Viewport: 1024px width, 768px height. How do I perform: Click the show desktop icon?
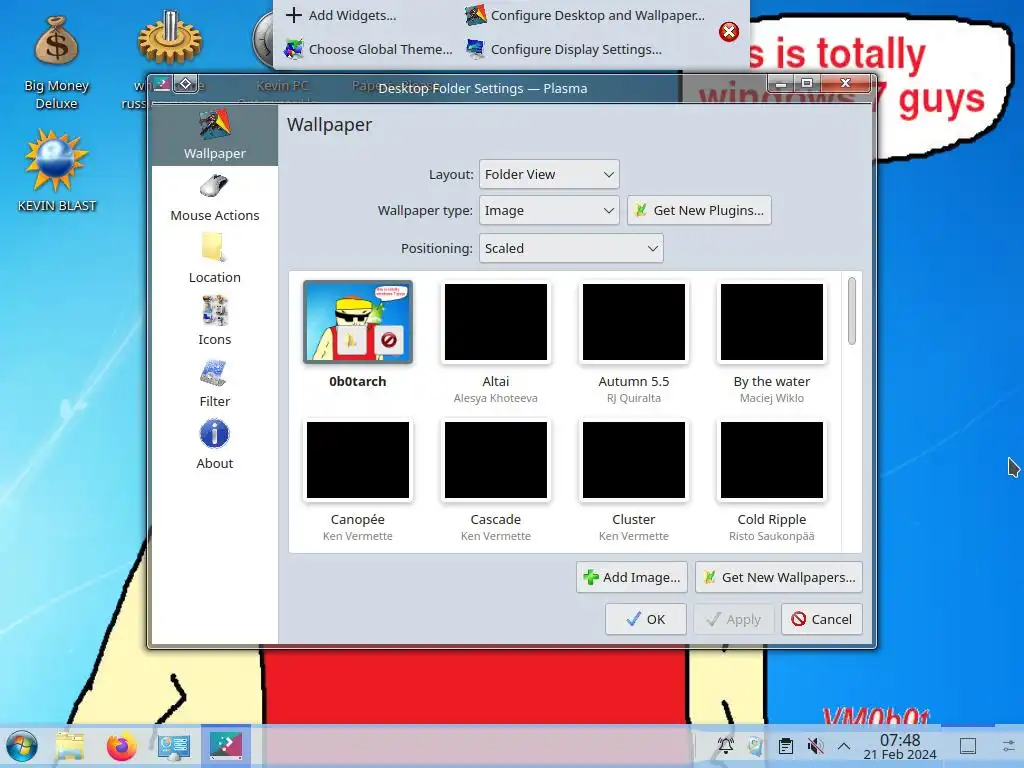968,746
